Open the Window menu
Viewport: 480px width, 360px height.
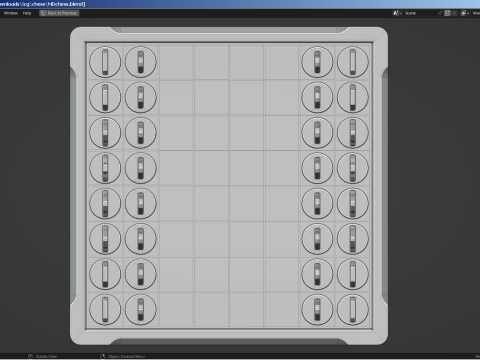point(11,13)
